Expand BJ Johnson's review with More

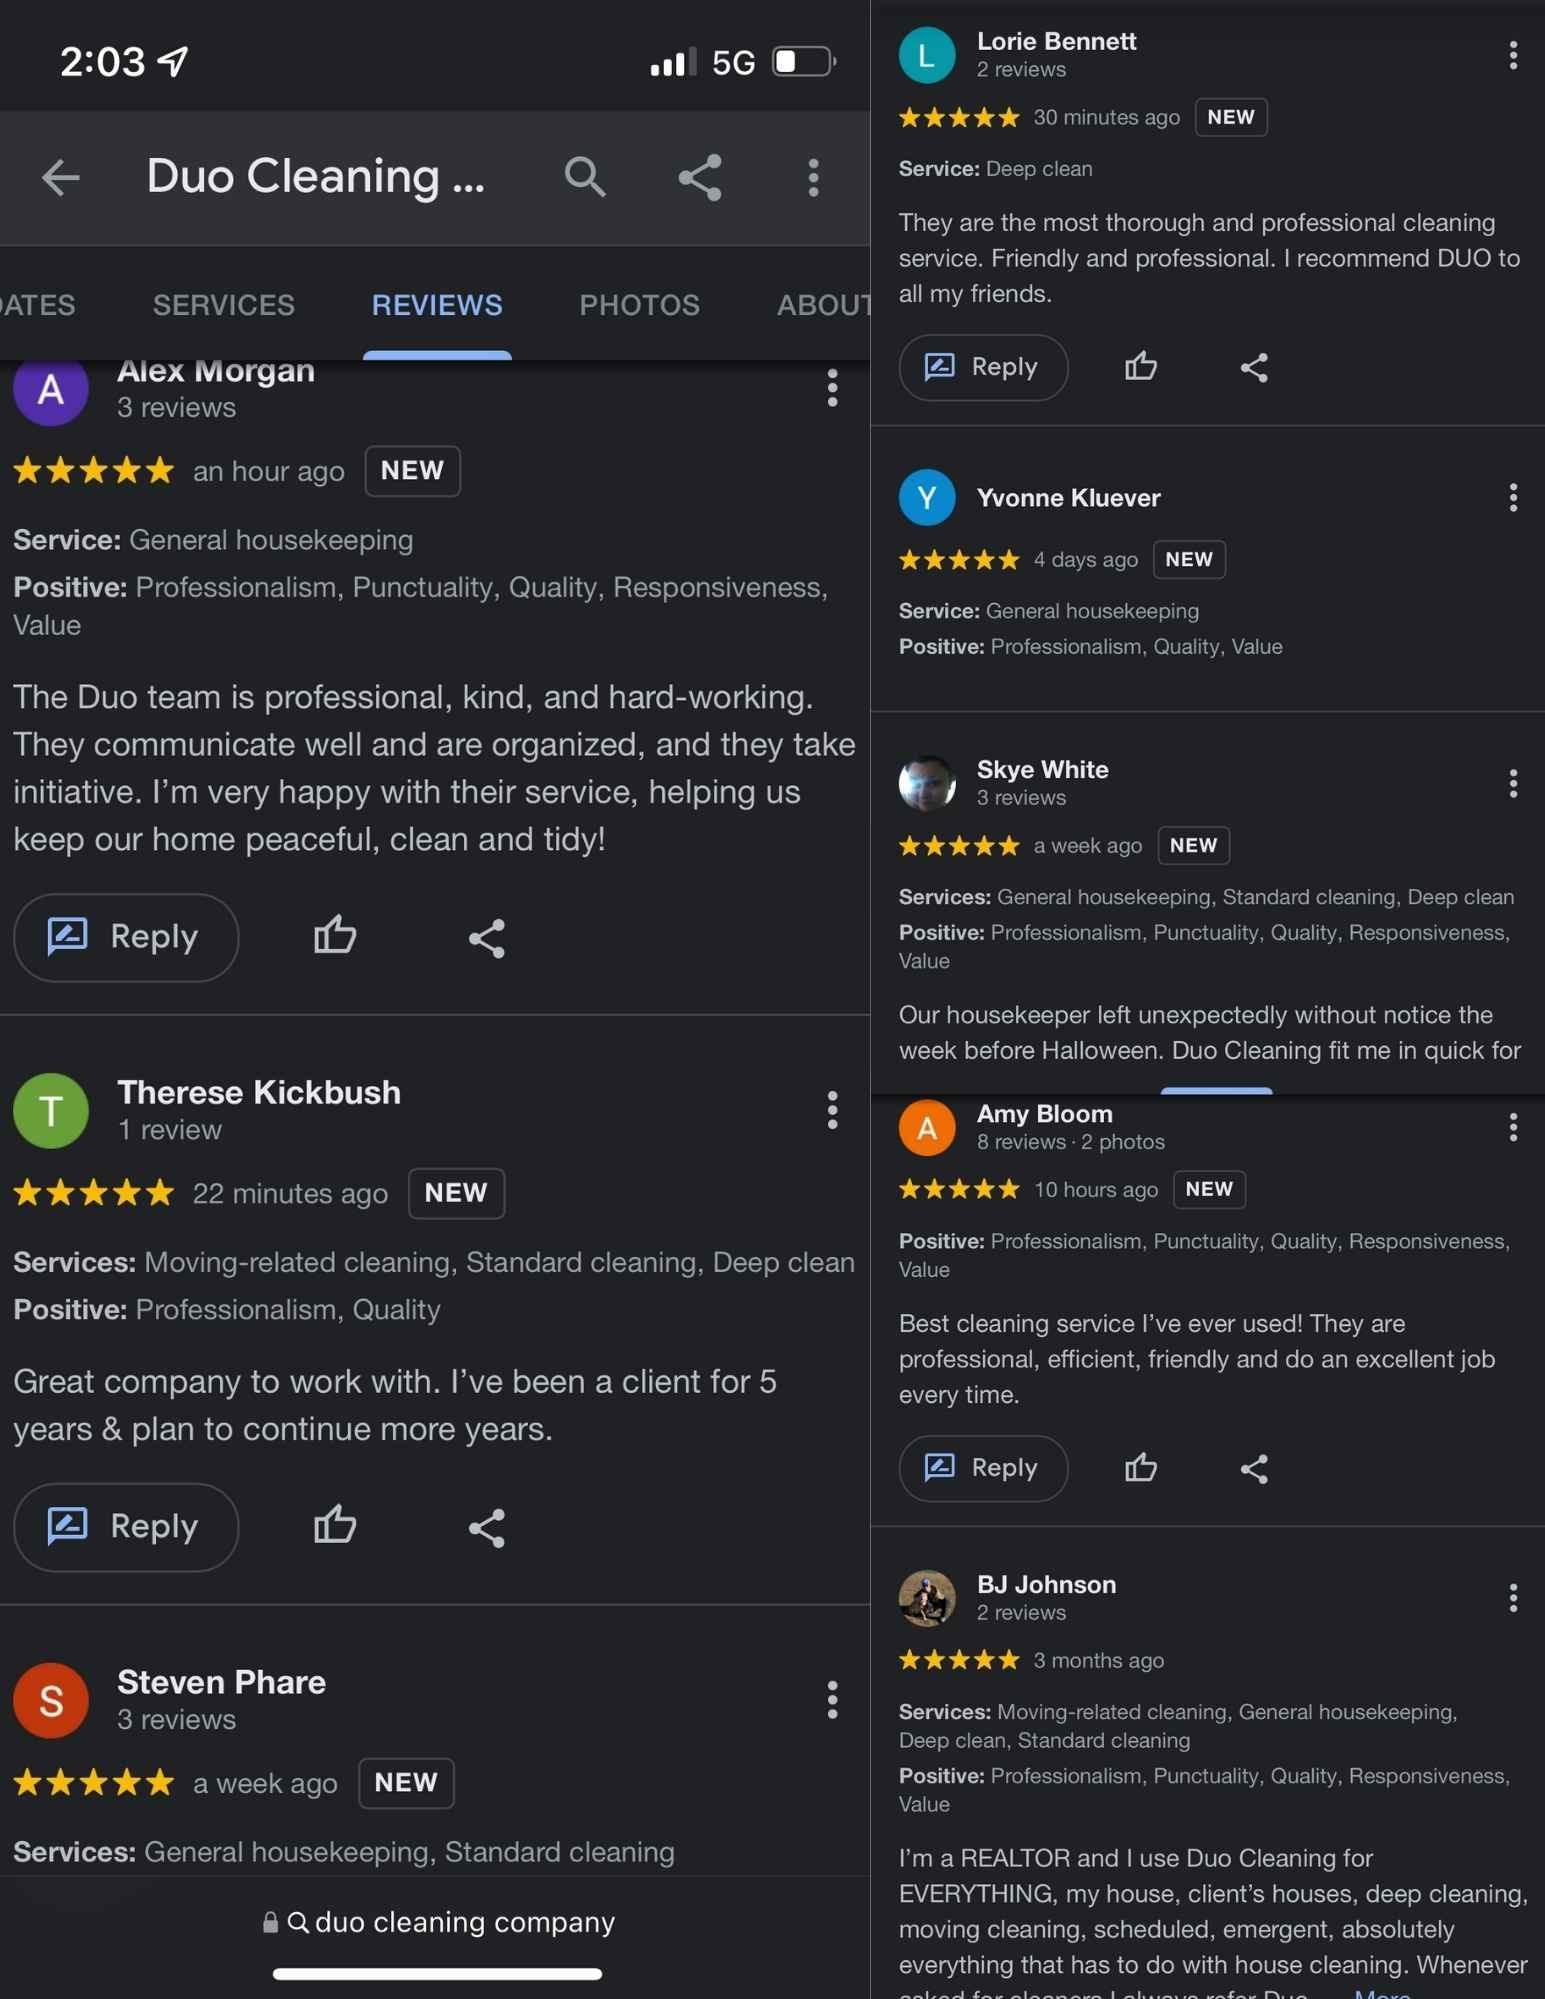pyautogui.click(x=1381, y=1993)
